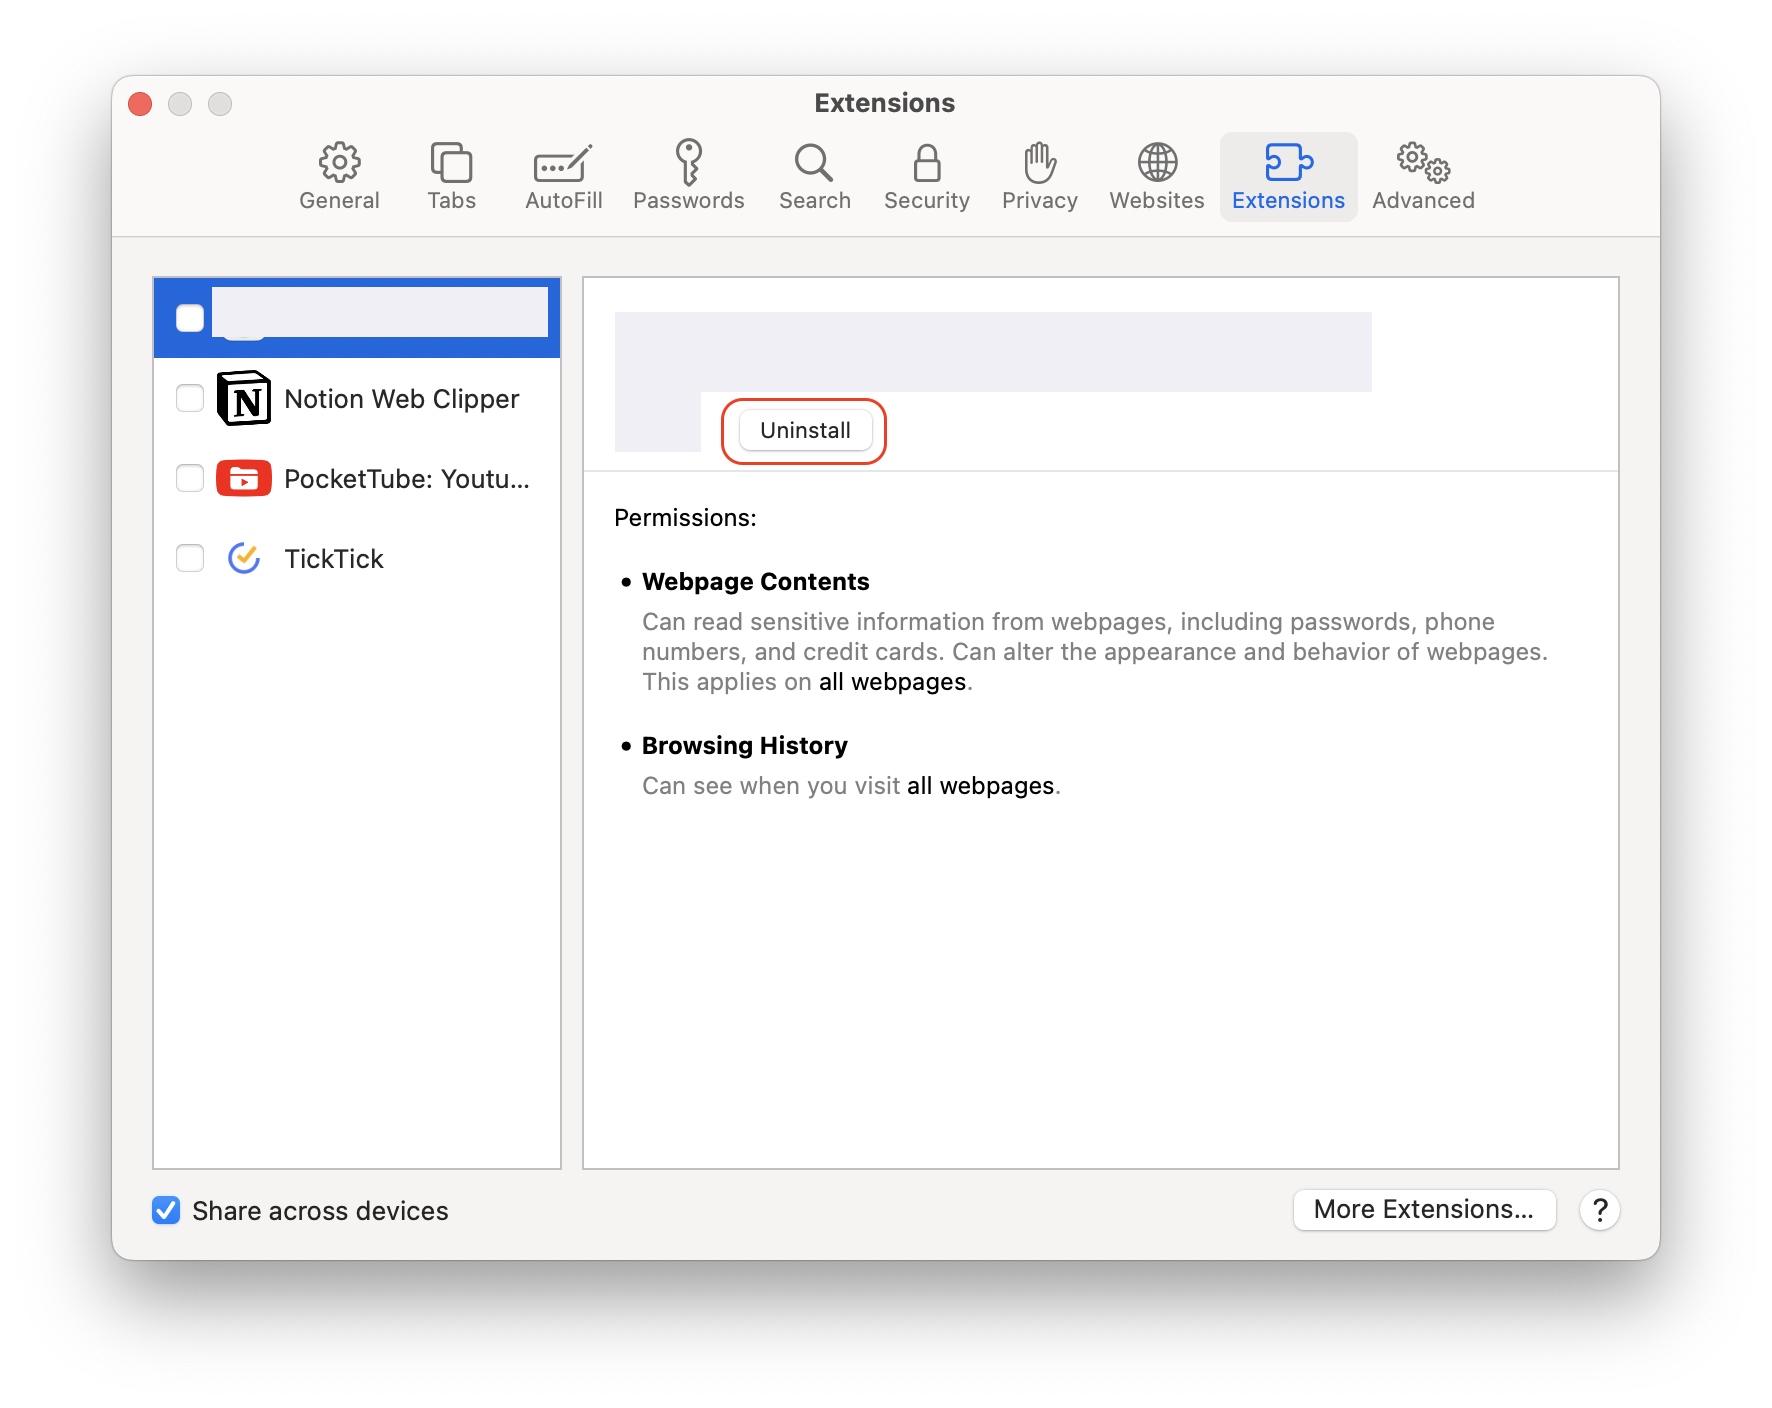Image resolution: width=1772 pixels, height=1408 pixels.
Task: Click the Permissions: label
Action: (685, 518)
